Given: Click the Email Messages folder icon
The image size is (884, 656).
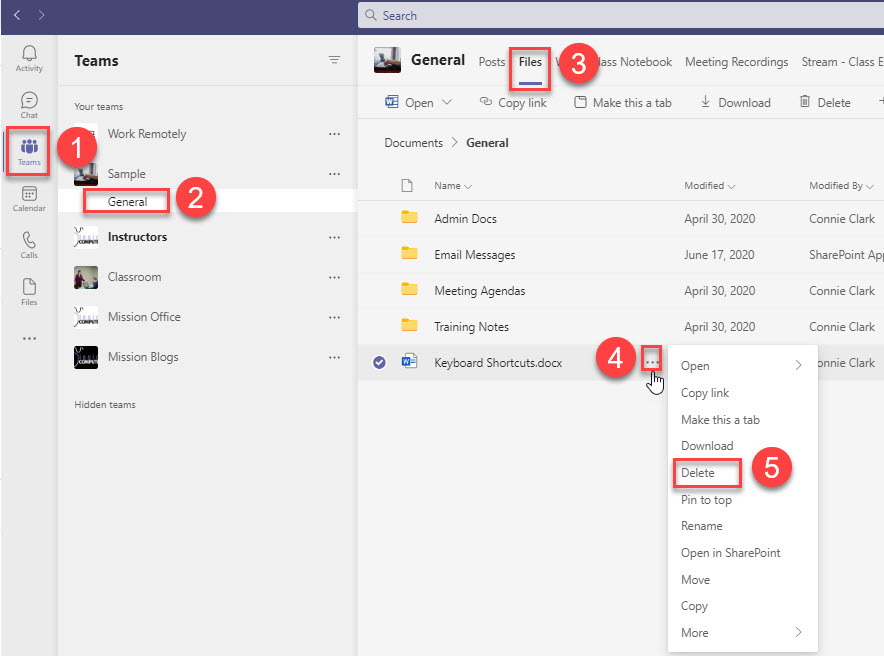Looking at the screenshot, I should (409, 254).
